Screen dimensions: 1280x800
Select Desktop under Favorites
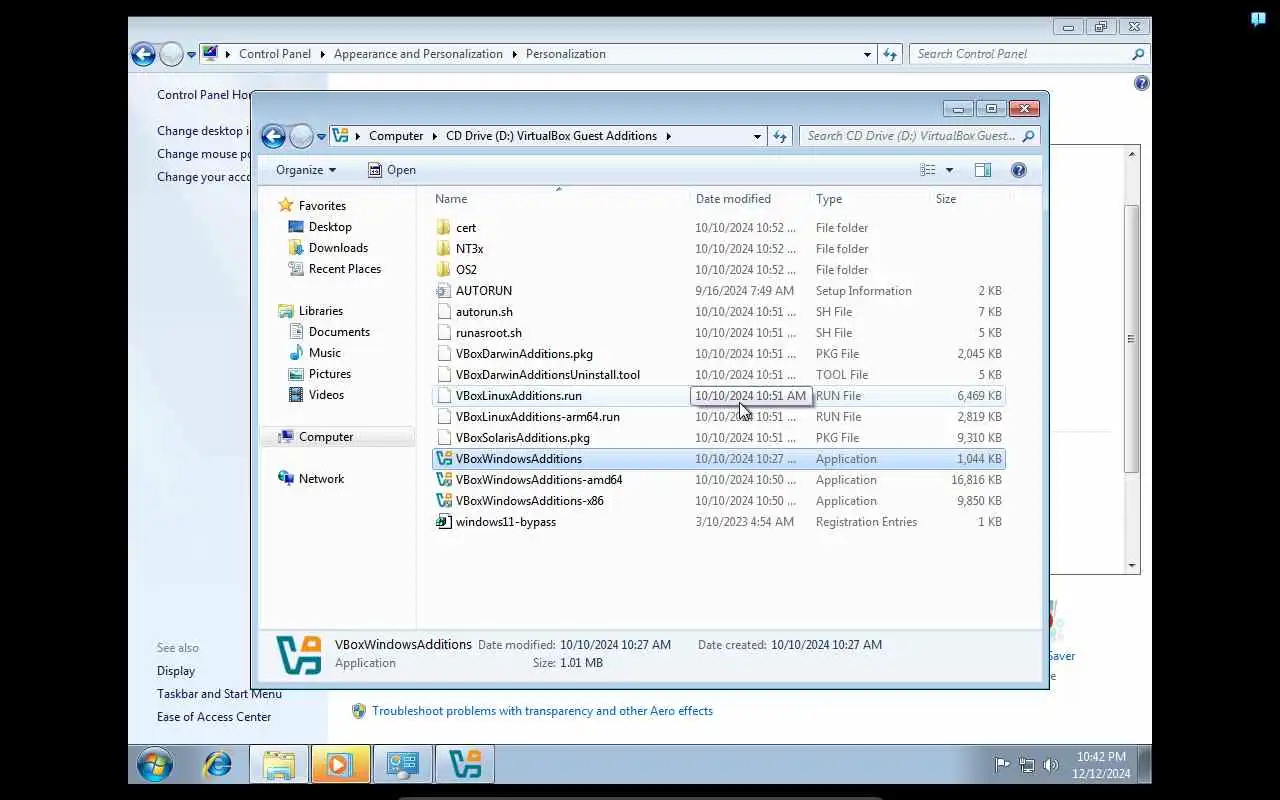point(330,227)
